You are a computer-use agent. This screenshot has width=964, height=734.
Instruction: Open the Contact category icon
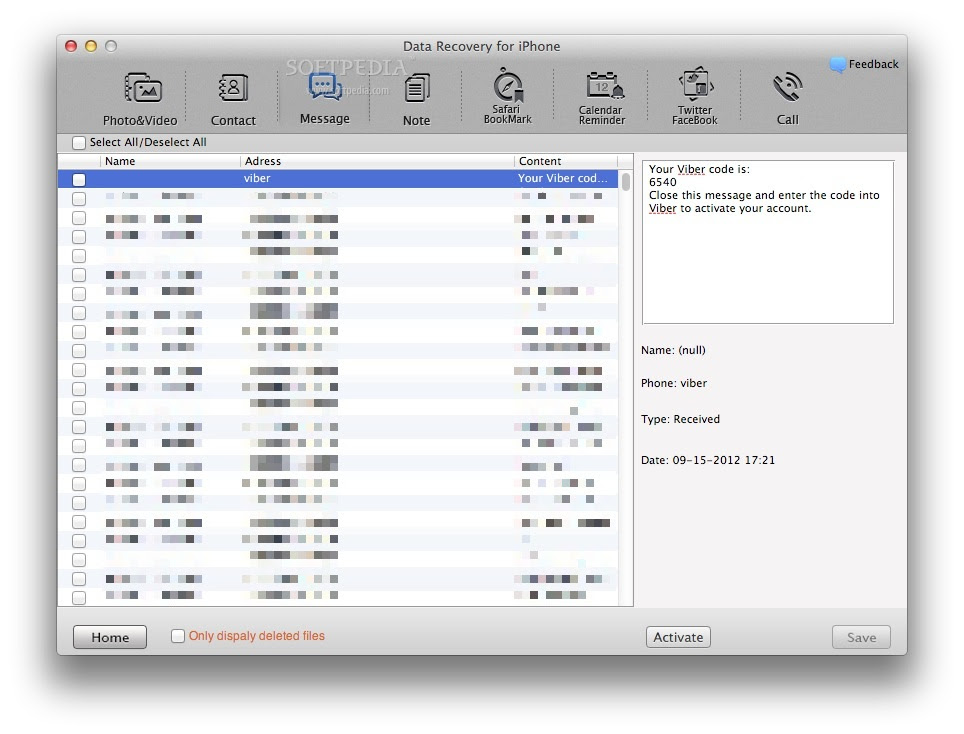[x=233, y=98]
